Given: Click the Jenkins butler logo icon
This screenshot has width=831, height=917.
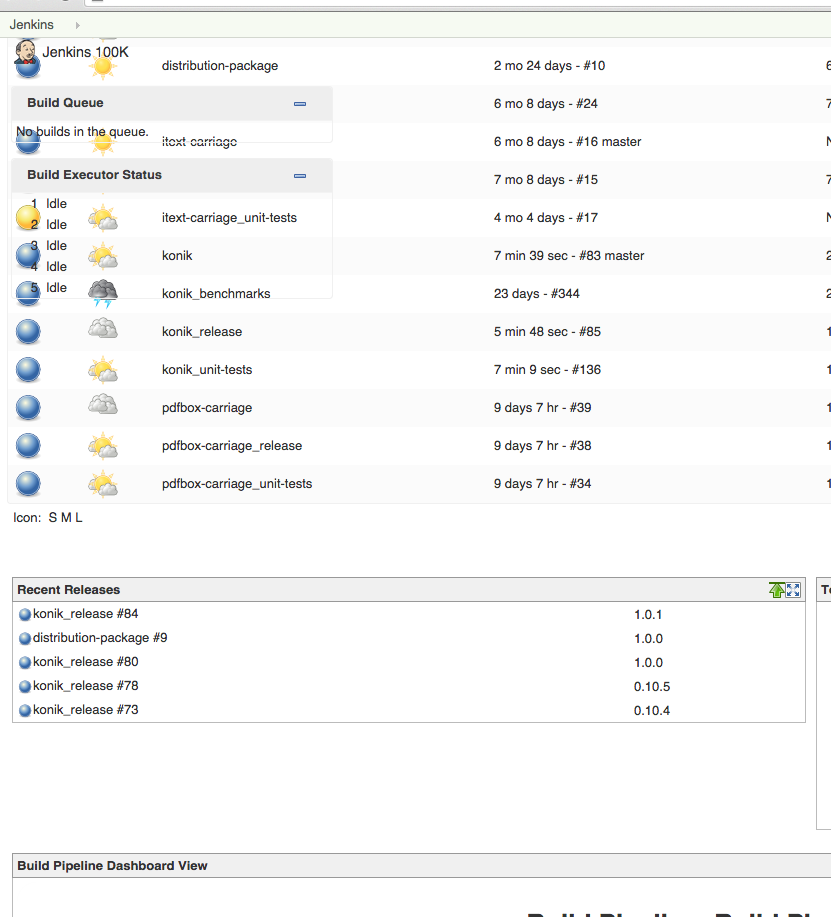Looking at the screenshot, I should point(27,52).
